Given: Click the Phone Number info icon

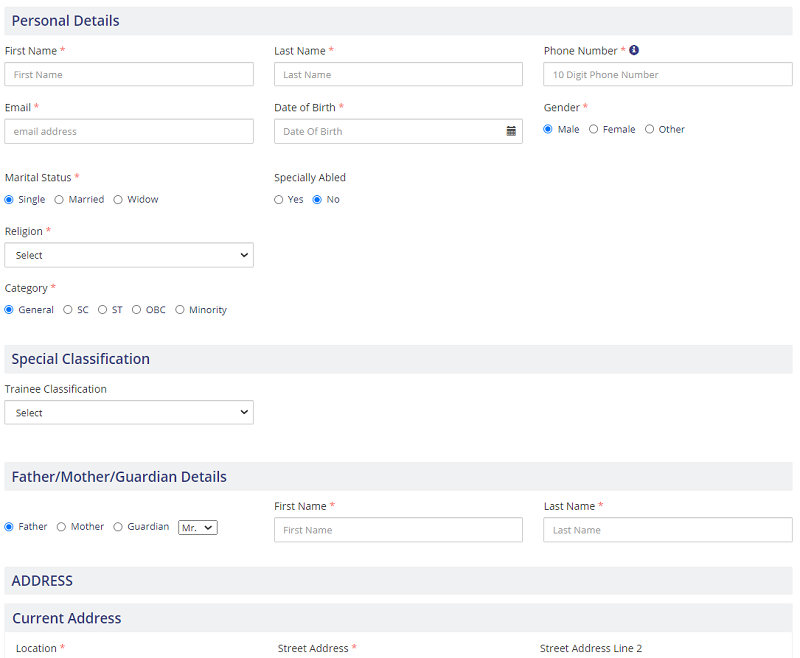Looking at the screenshot, I should 634,50.
